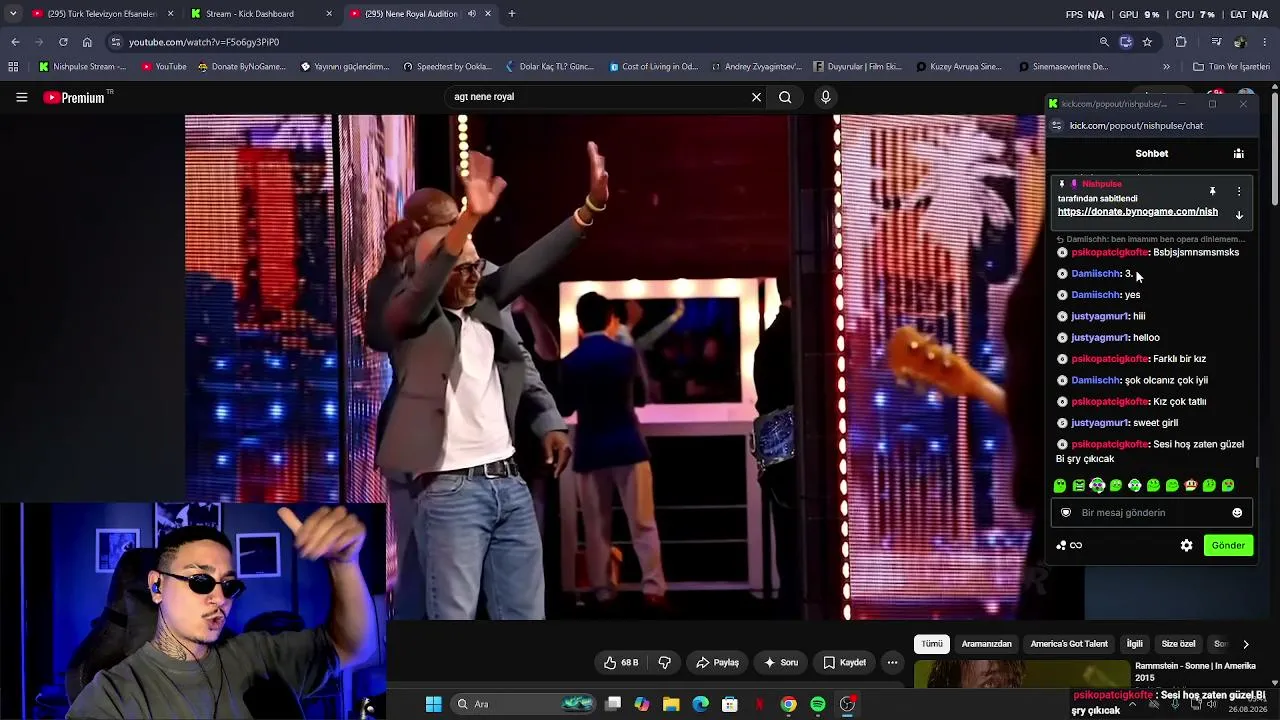Open the emoji picker in chat input
The image size is (1280, 720).
[1237, 513]
